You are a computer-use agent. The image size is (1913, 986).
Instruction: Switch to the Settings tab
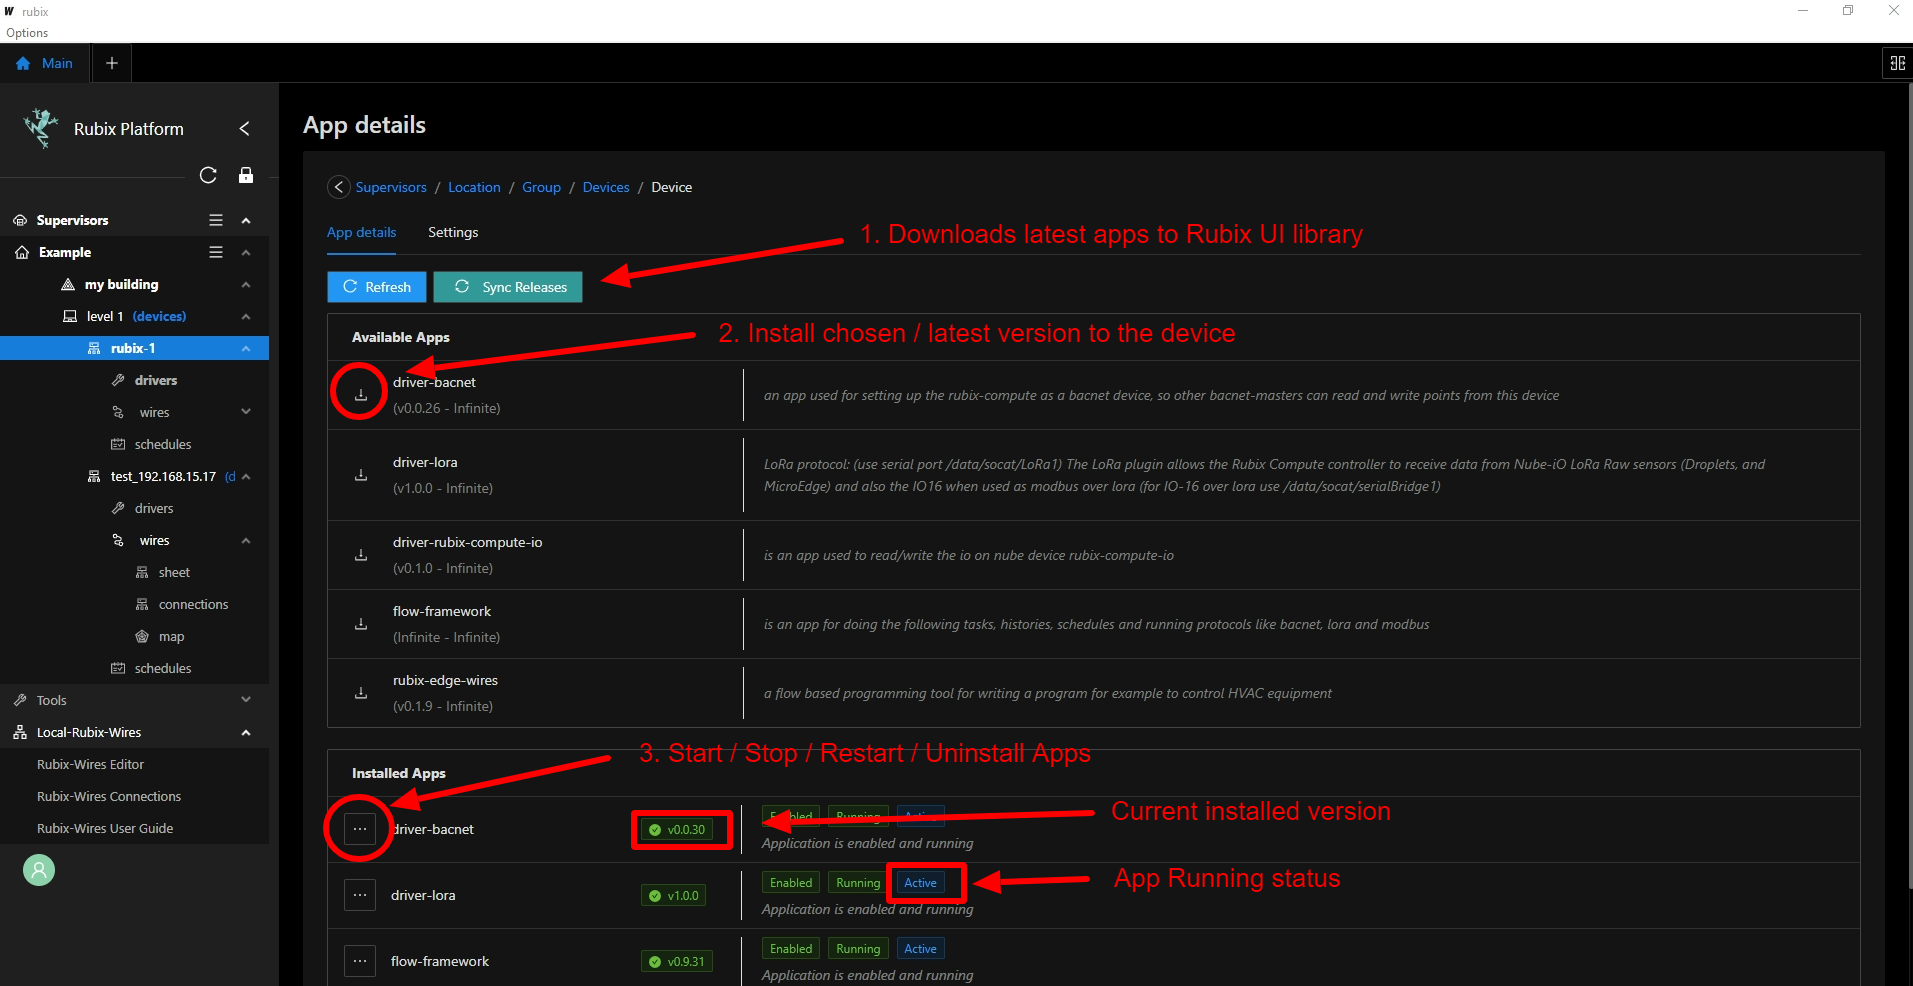453,232
